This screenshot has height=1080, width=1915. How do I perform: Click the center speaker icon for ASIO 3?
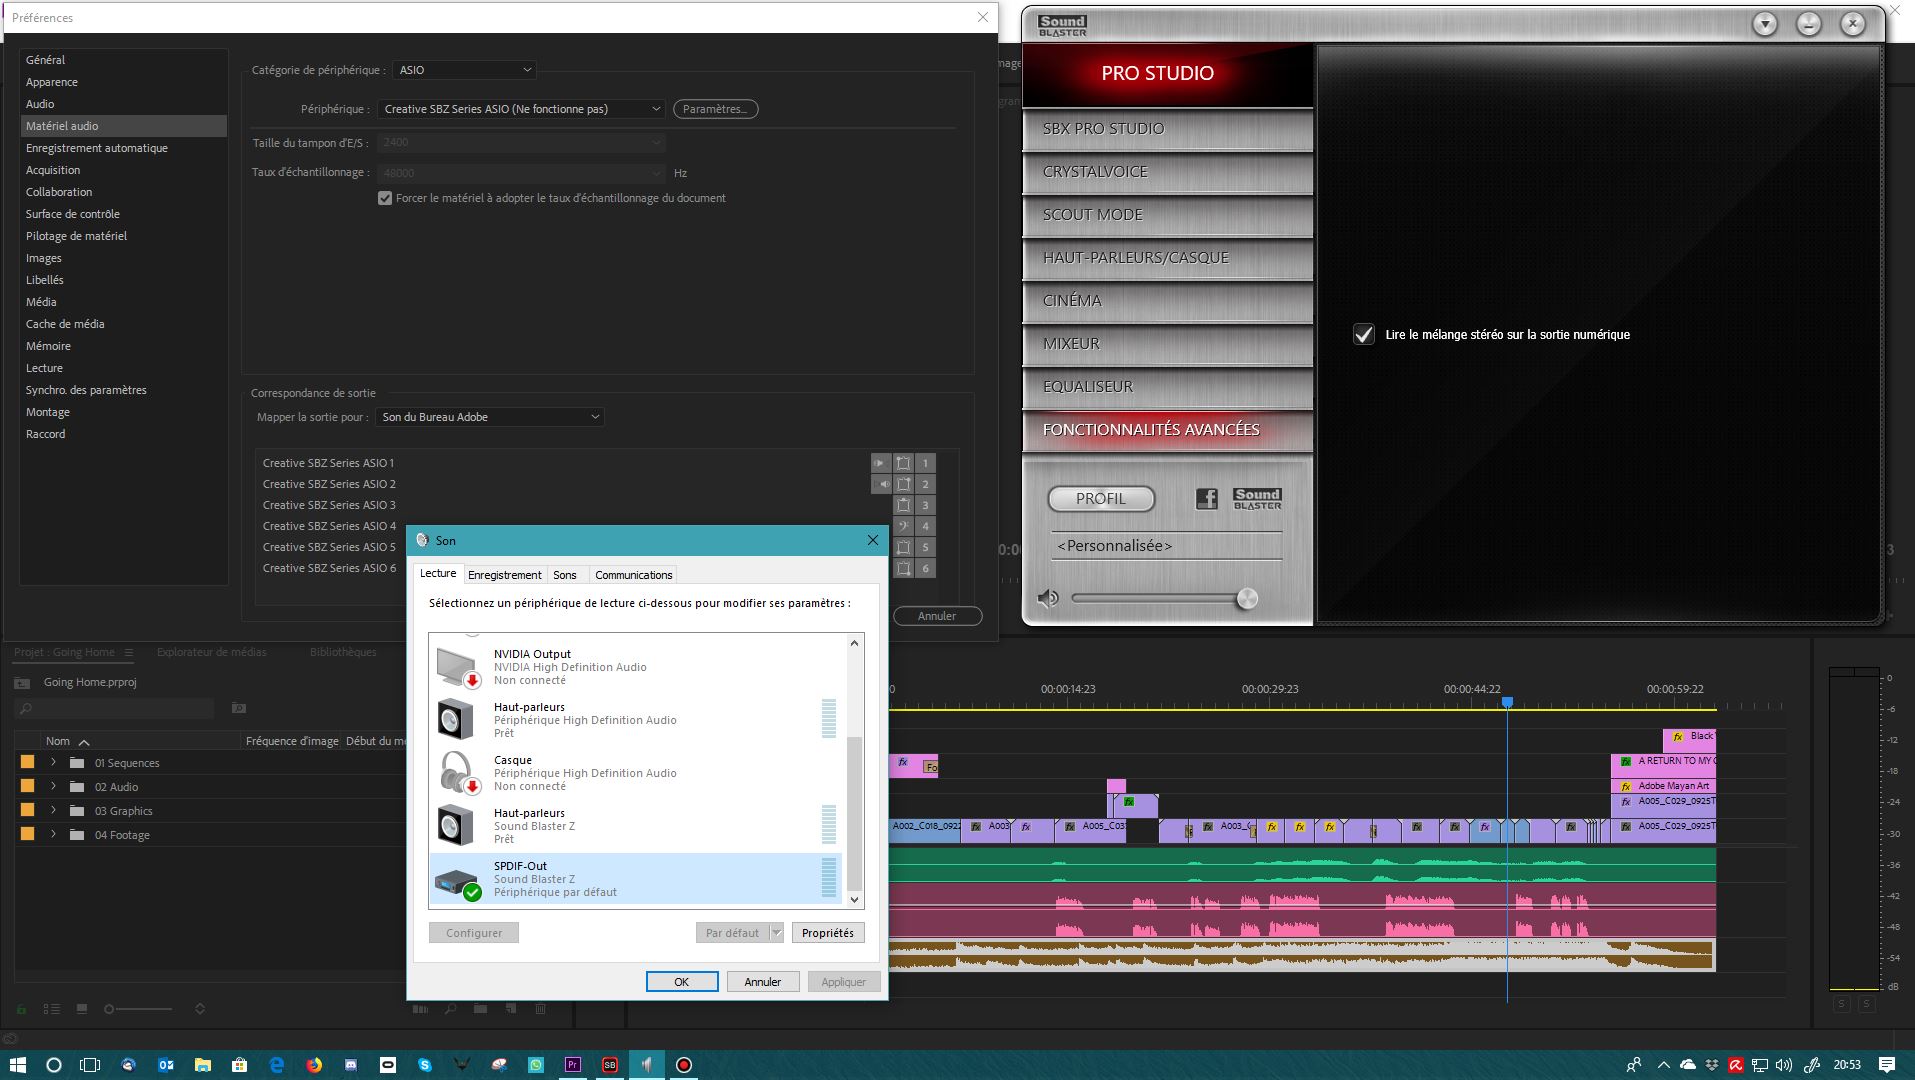(x=903, y=505)
